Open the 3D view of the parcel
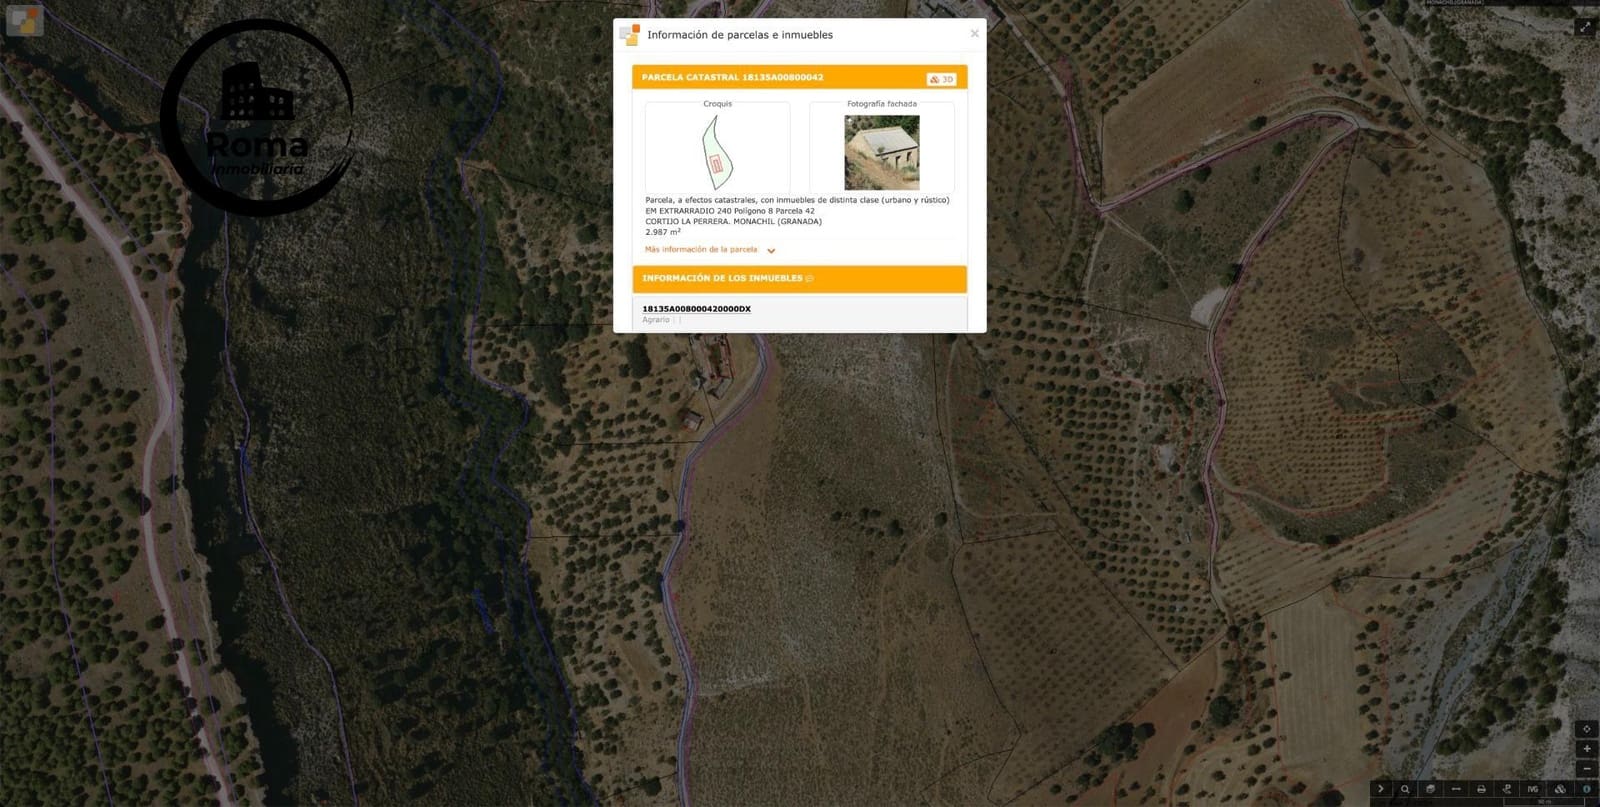The height and width of the screenshot is (807, 1600). [941, 79]
